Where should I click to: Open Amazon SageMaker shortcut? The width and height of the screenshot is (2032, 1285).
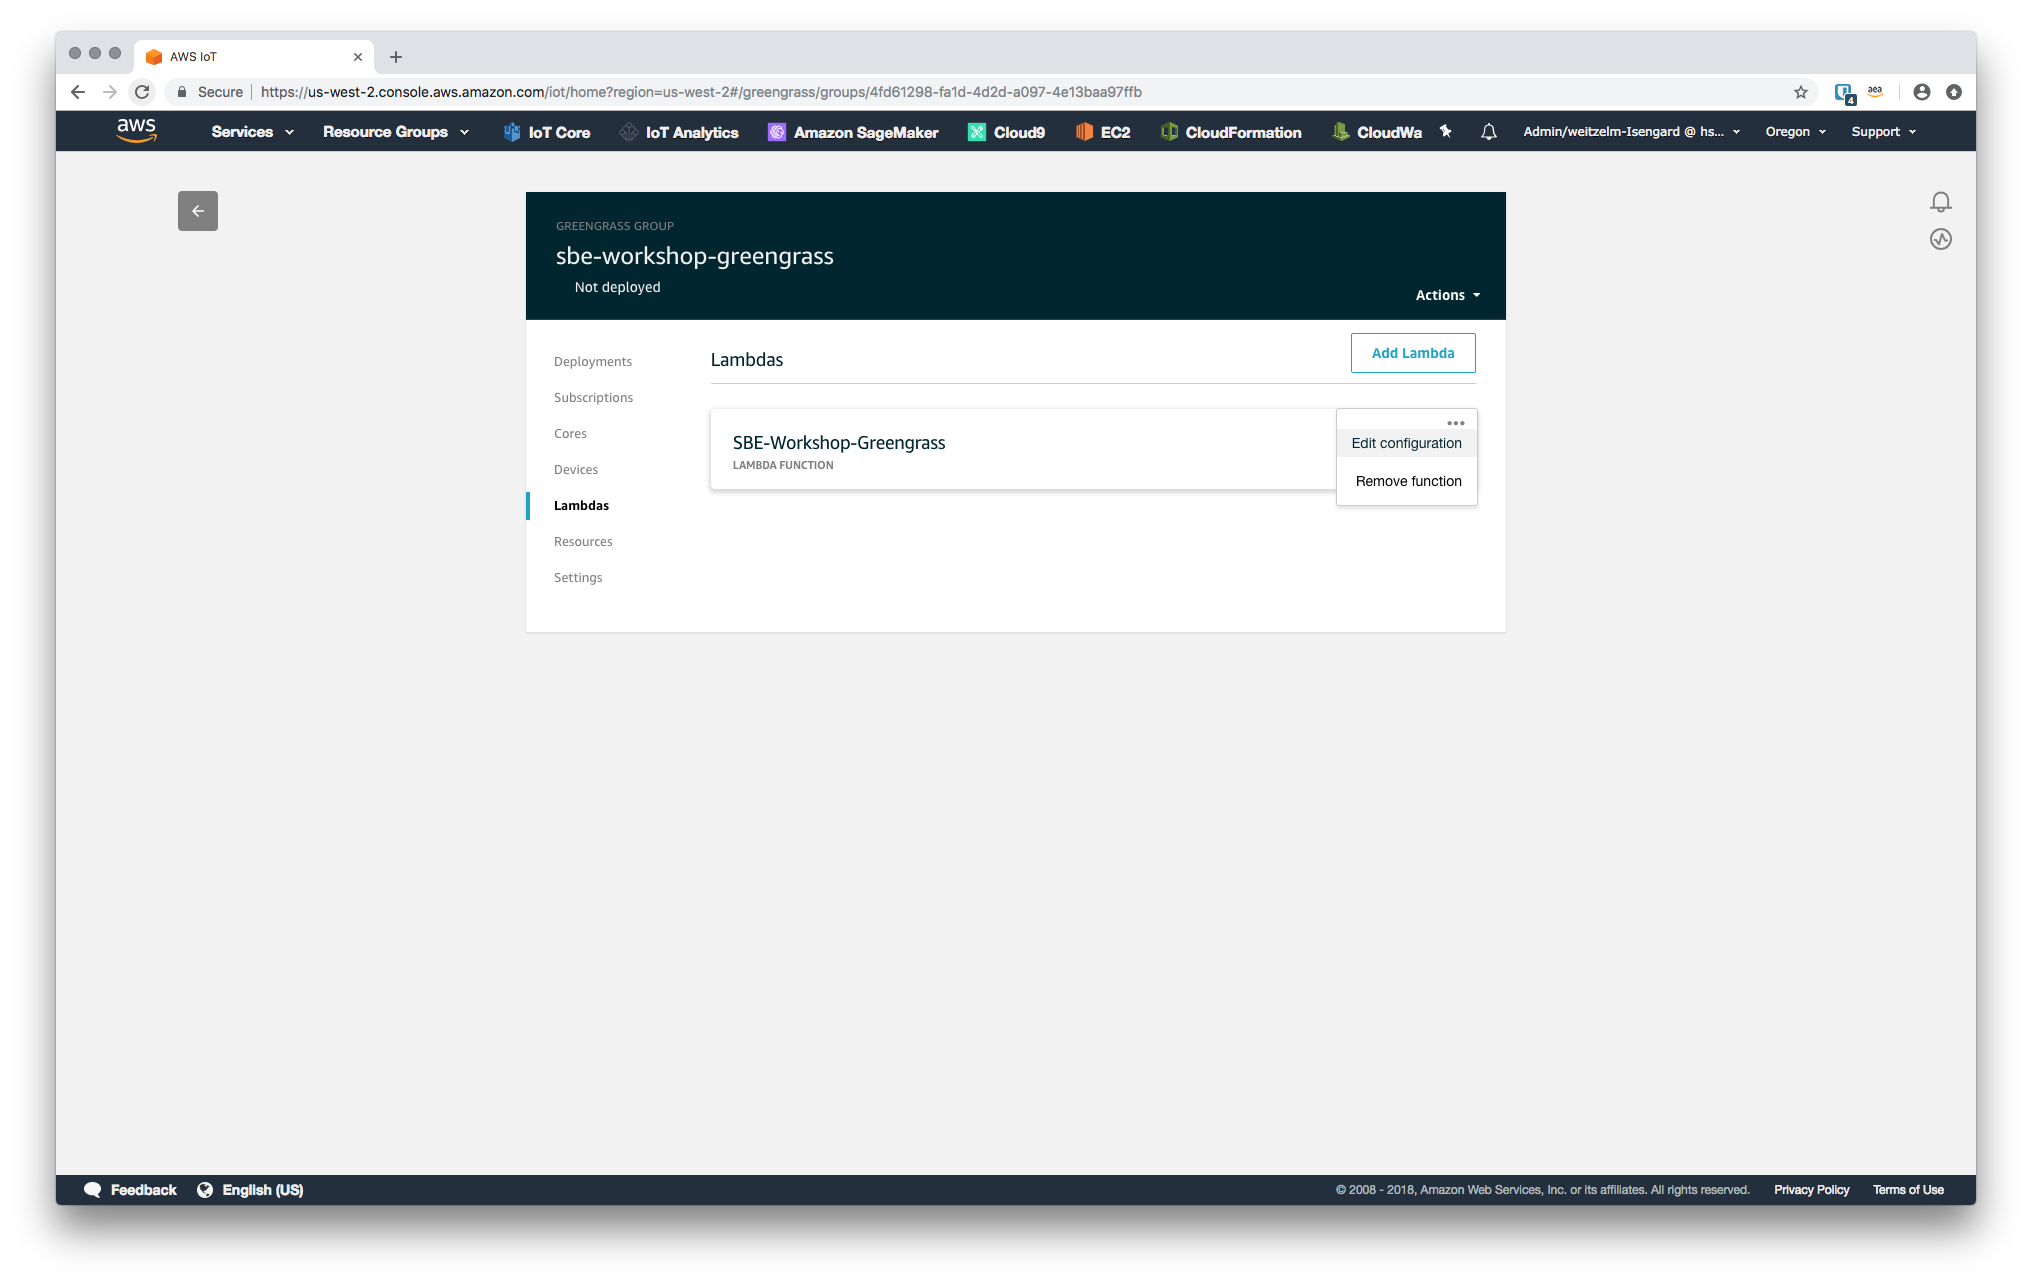click(x=853, y=132)
